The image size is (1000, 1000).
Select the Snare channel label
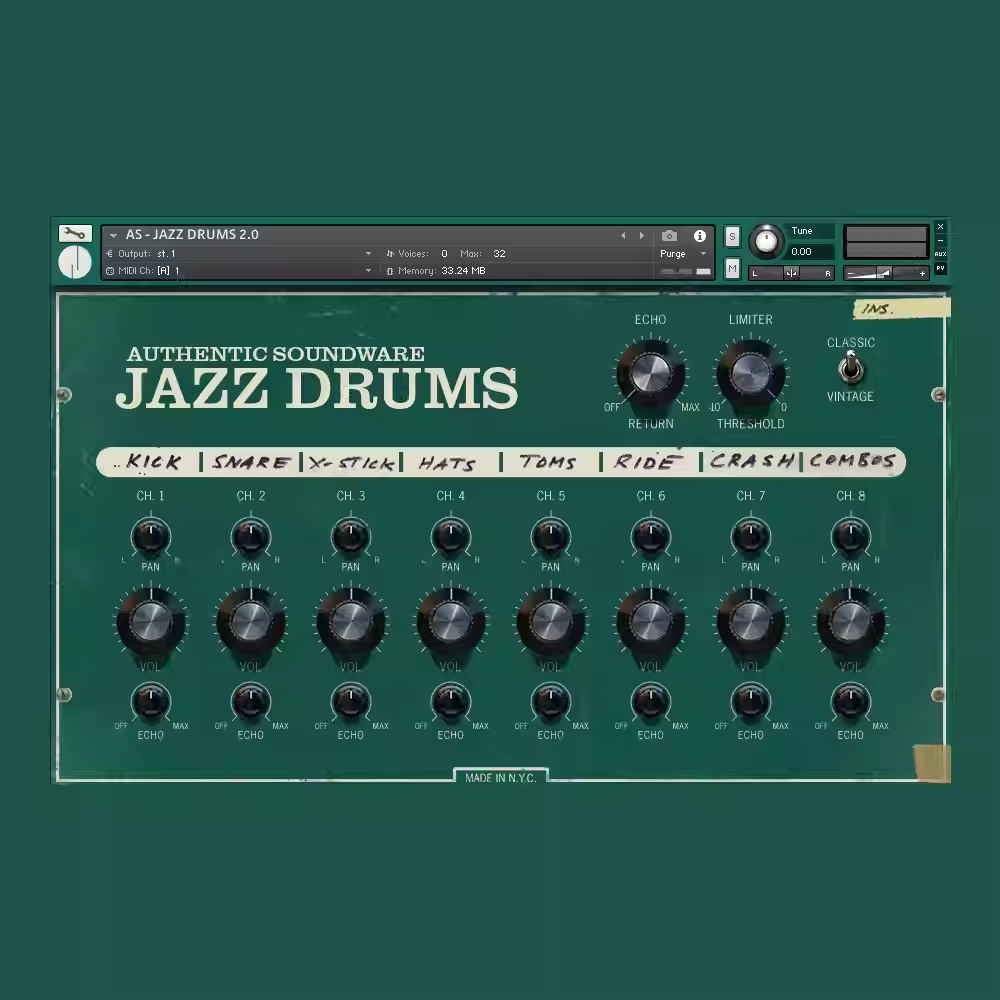(251, 462)
